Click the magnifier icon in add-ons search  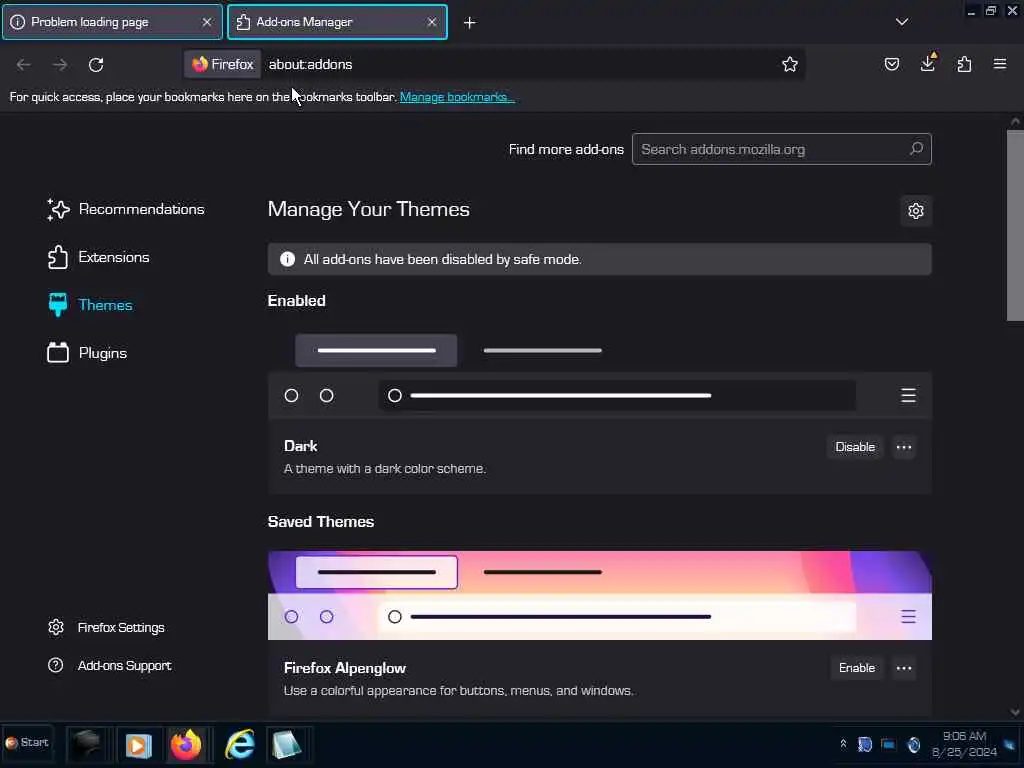(x=916, y=149)
